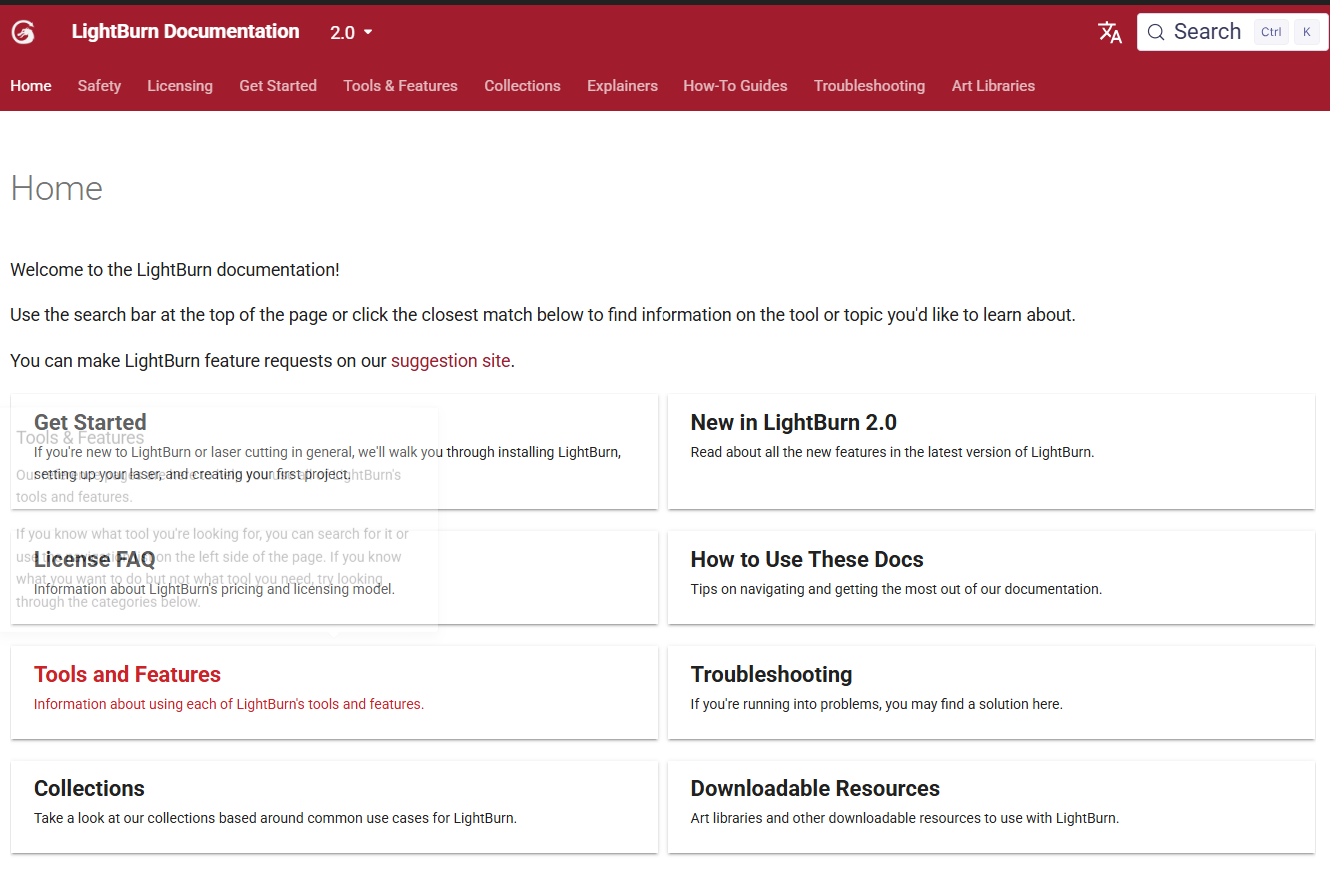Open the Downloadable Resources card
The height and width of the screenshot is (870, 1330).
[990, 805]
